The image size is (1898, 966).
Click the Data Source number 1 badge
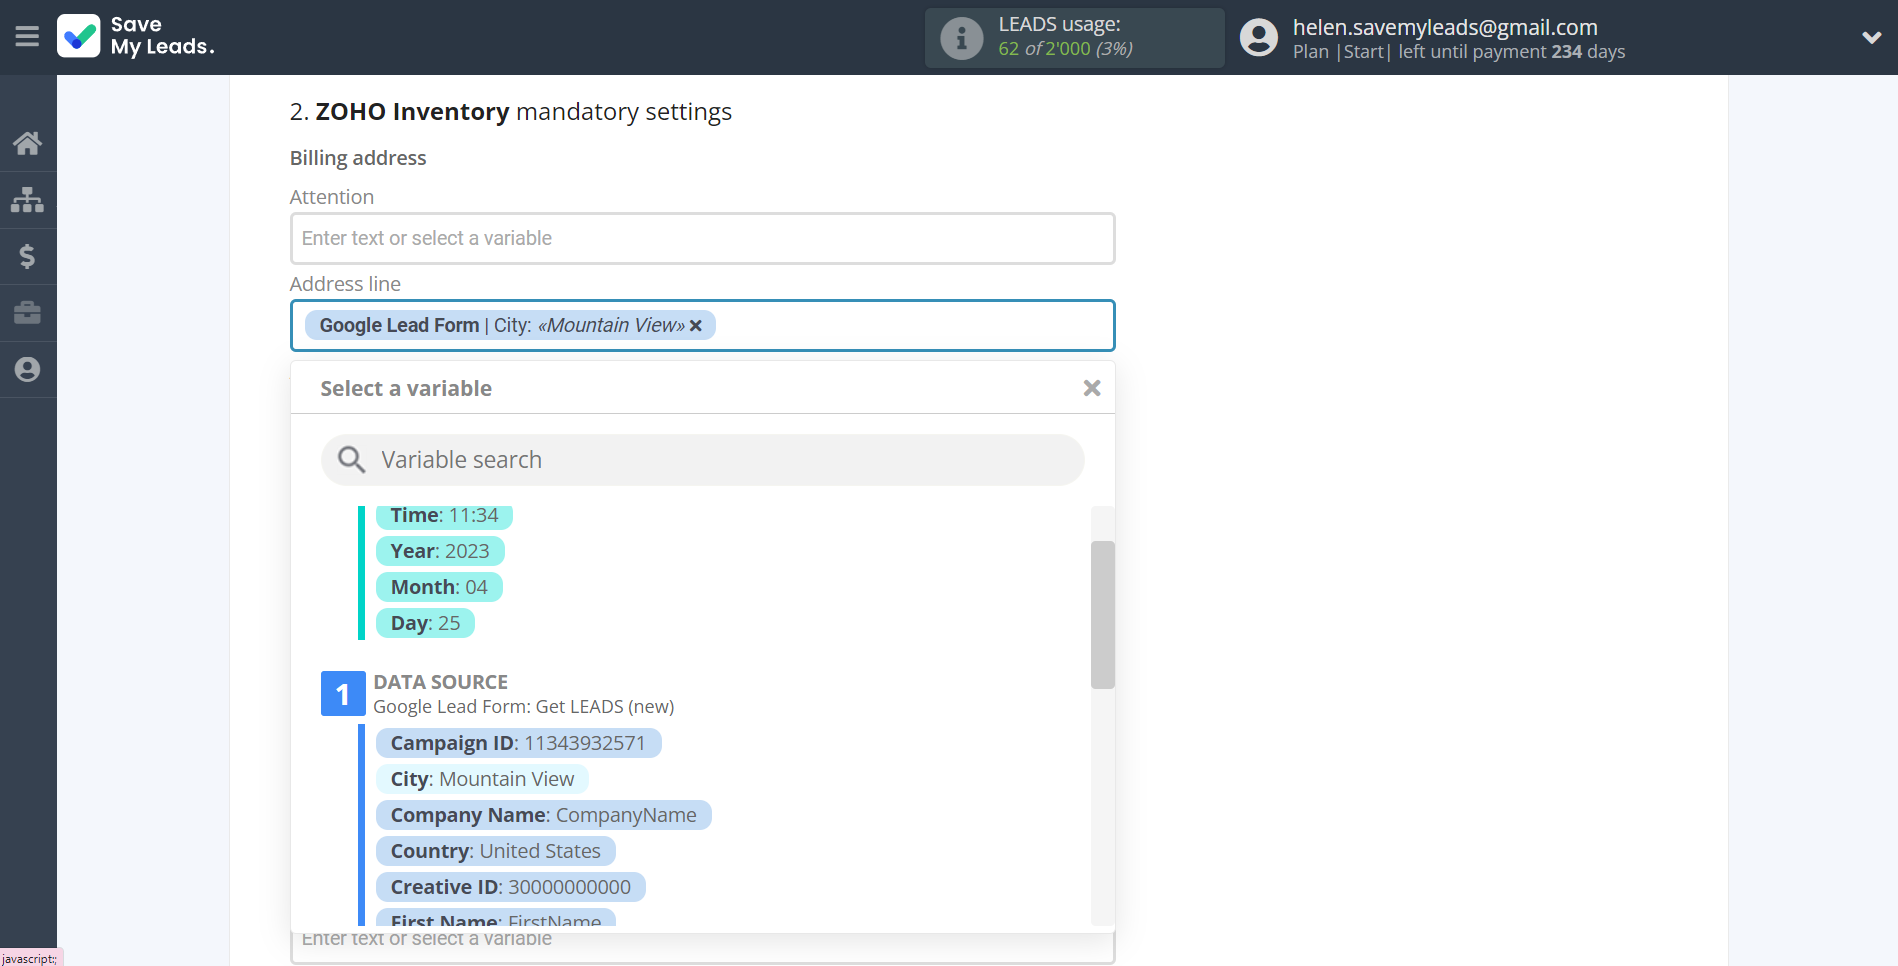coord(342,694)
